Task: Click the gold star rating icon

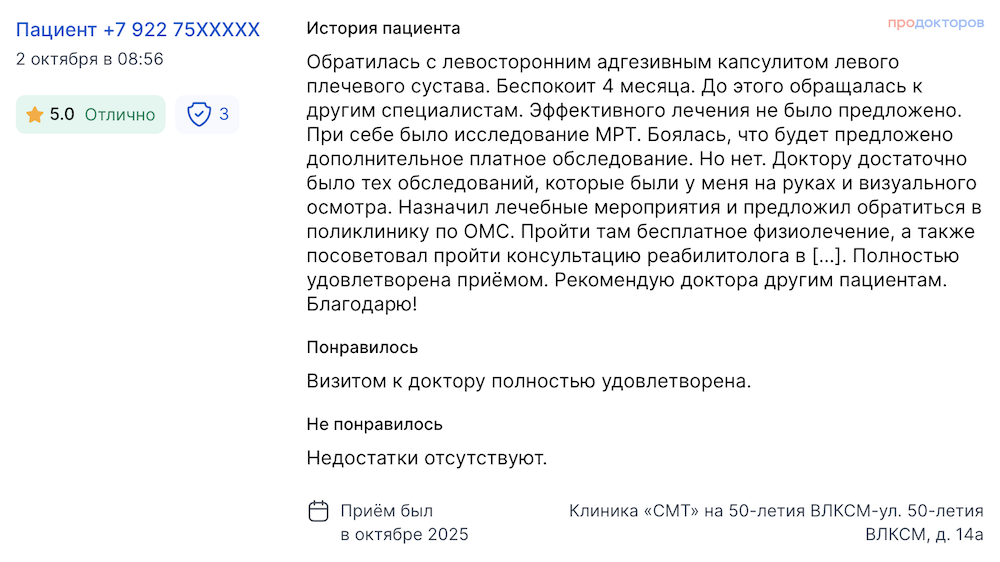Action: point(35,115)
